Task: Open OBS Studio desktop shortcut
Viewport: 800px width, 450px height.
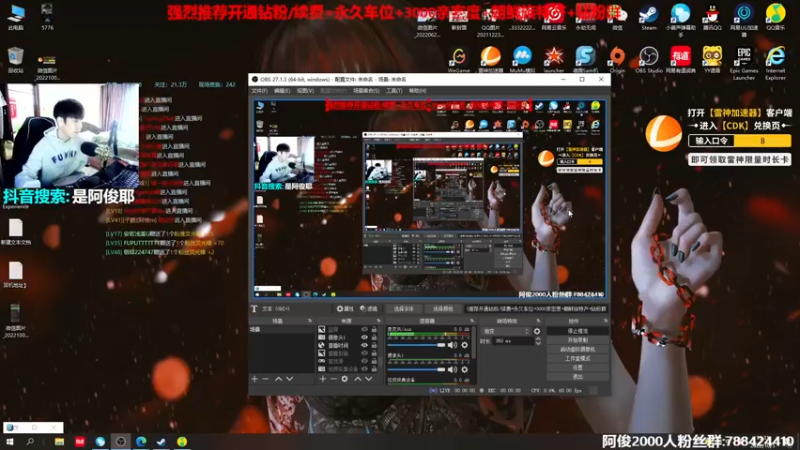Action: [x=649, y=60]
